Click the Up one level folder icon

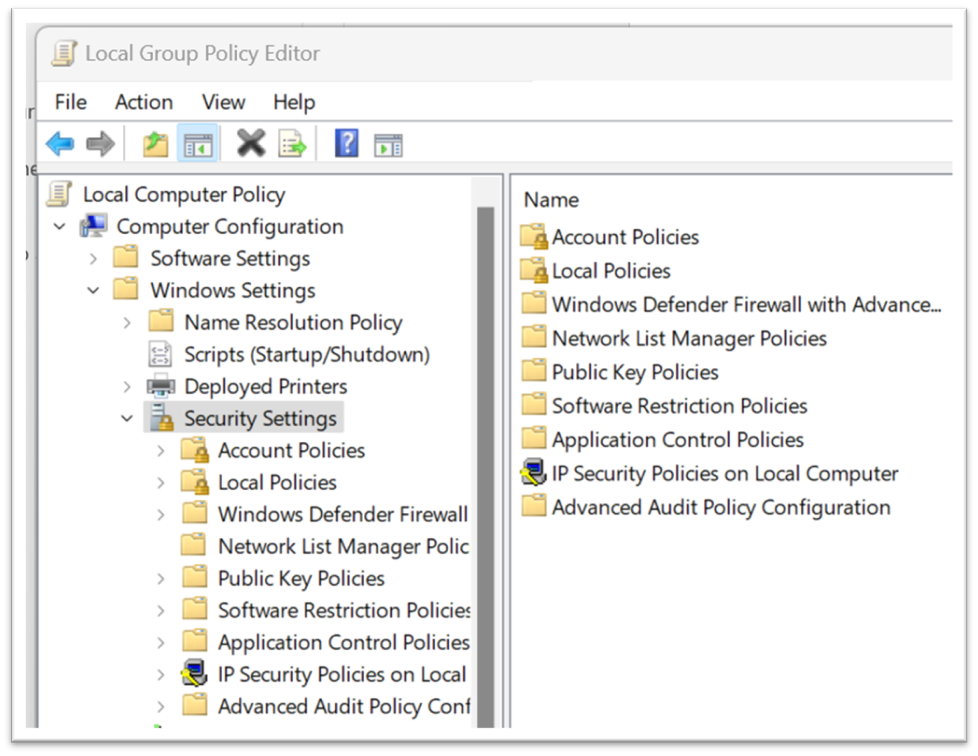(154, 143)
